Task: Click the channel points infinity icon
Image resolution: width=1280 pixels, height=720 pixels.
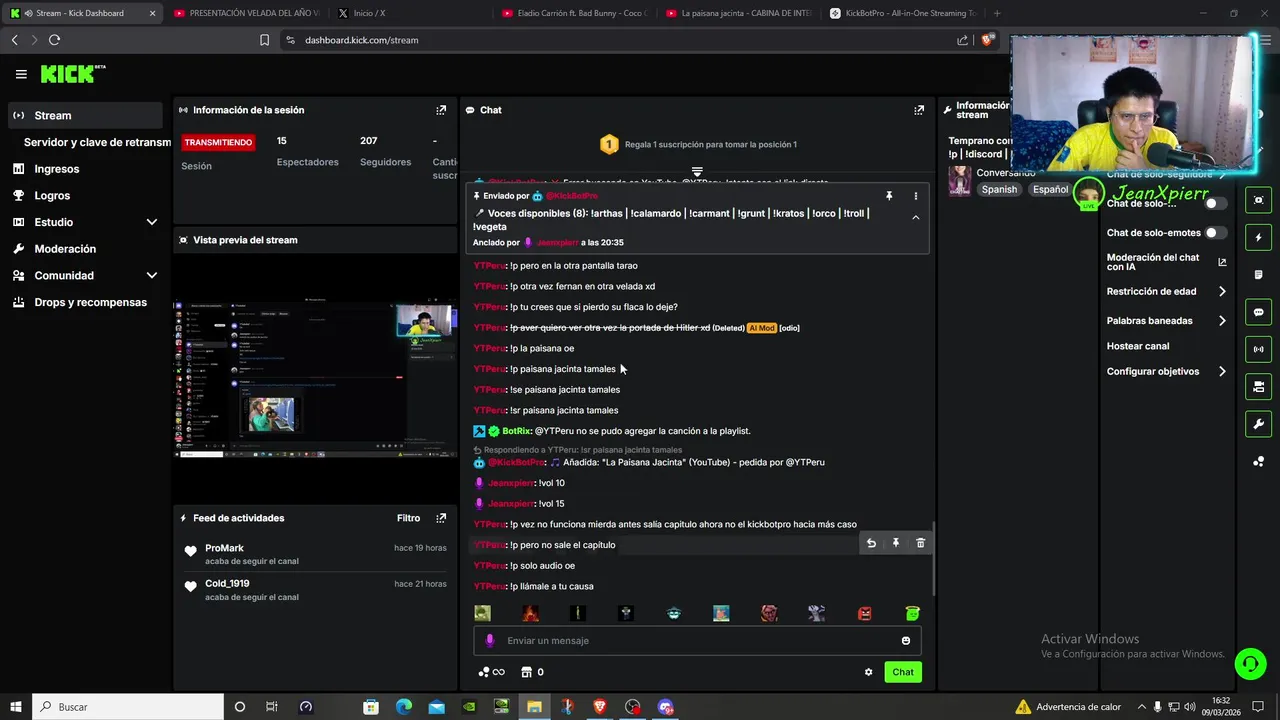Action: [491, 672]
